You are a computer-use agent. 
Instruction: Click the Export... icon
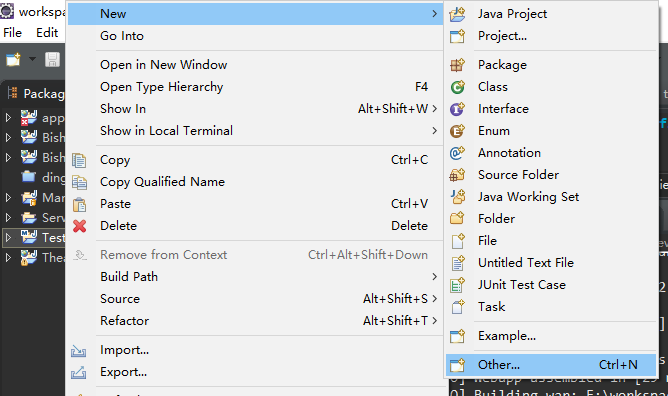(x=79, y=373)
